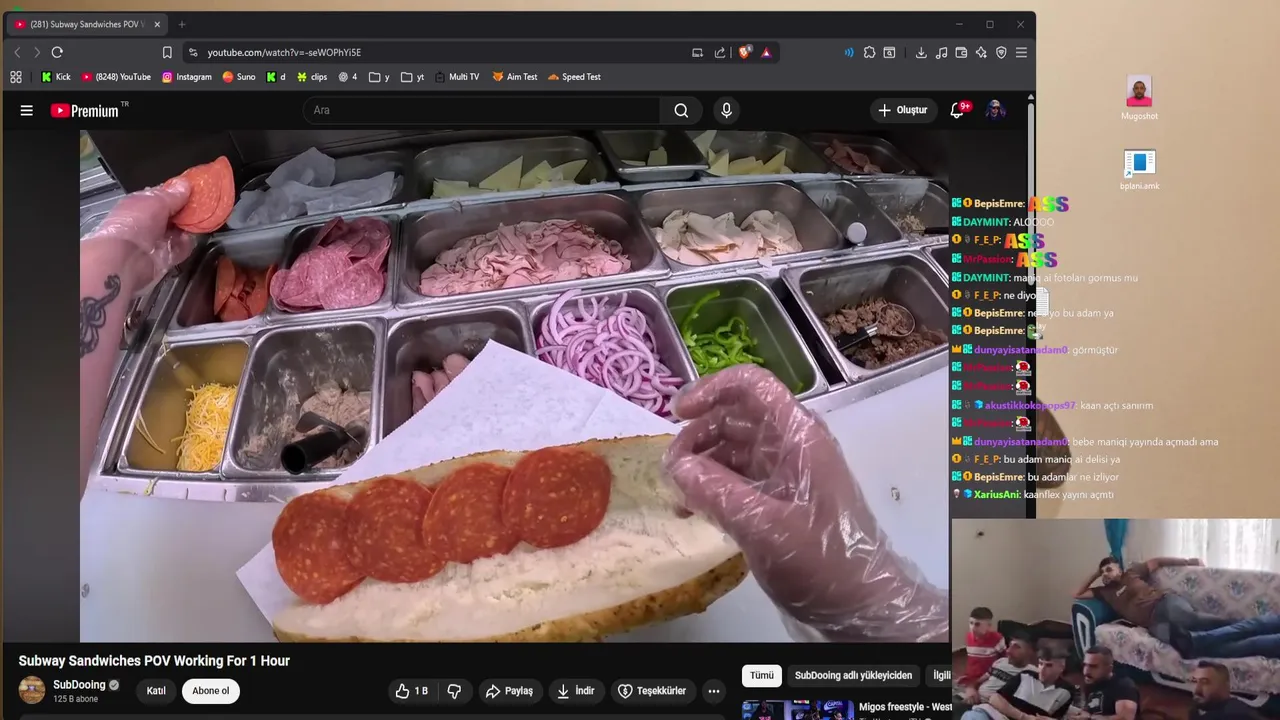Open the Multi TV bookmark
This screenshot has height=720, width=1280.
[456, 76]
